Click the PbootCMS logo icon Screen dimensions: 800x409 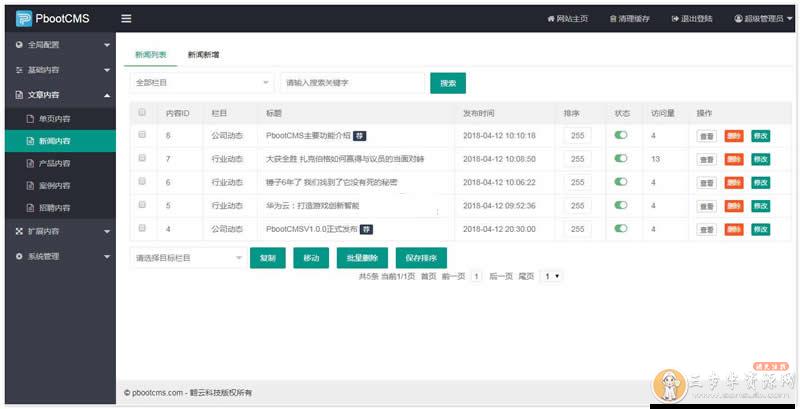pyautogui.click(x=24, y=18)
